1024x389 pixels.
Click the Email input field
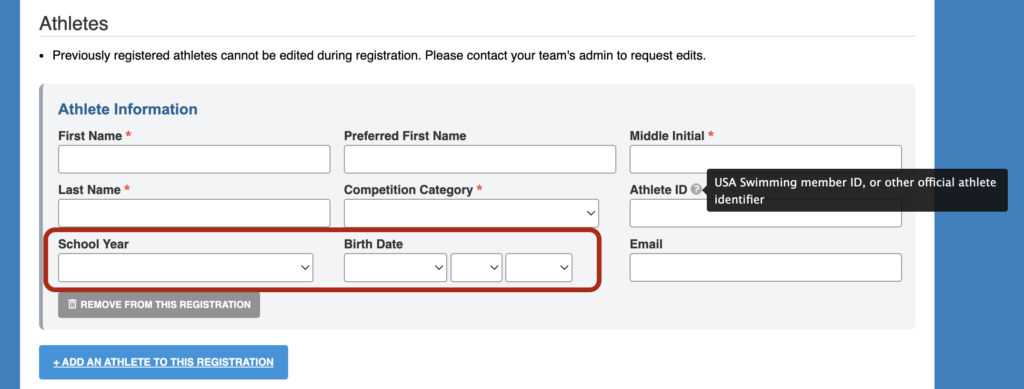pos(765,268)
